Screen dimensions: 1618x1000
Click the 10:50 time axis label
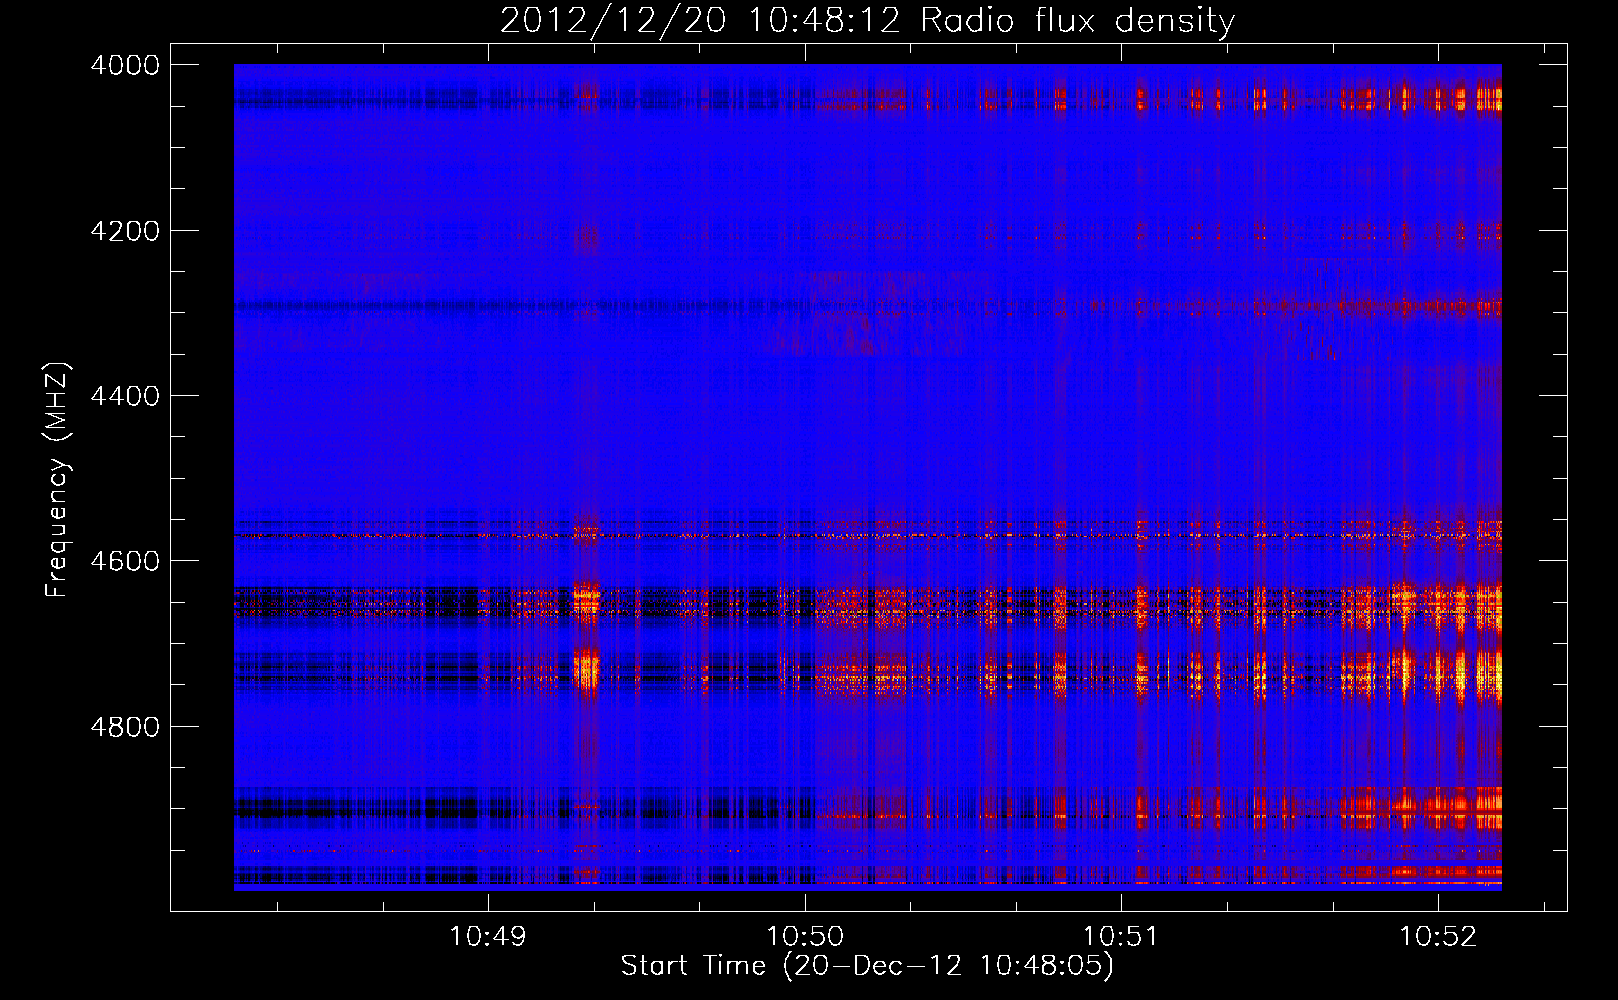pyautogui.click(x=805, y=937)
